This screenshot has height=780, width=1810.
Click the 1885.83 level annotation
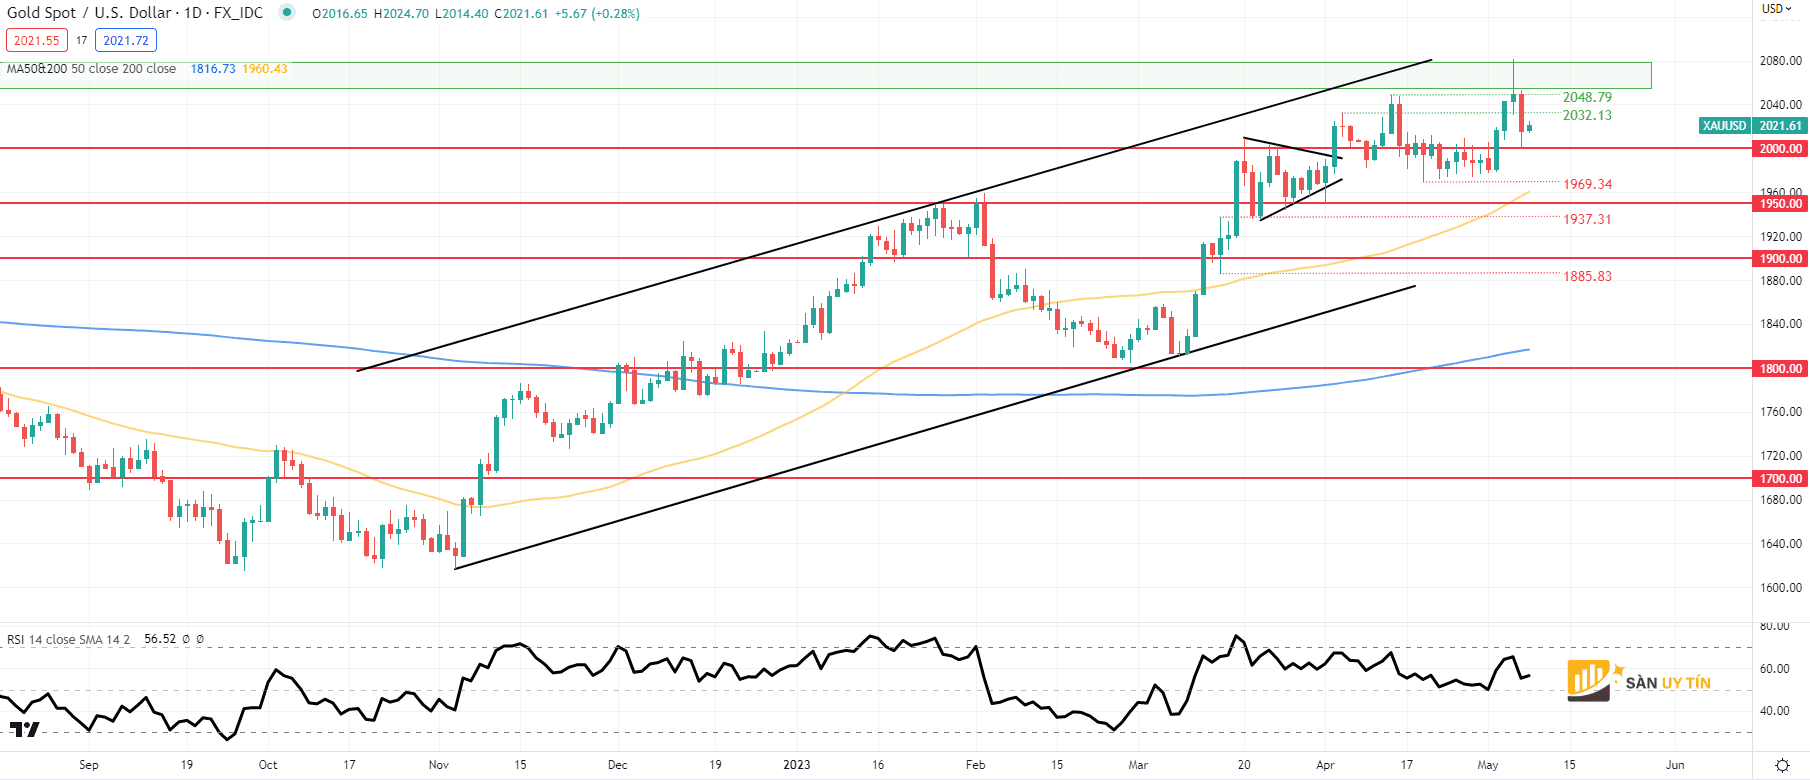(x=1587, y=276)
